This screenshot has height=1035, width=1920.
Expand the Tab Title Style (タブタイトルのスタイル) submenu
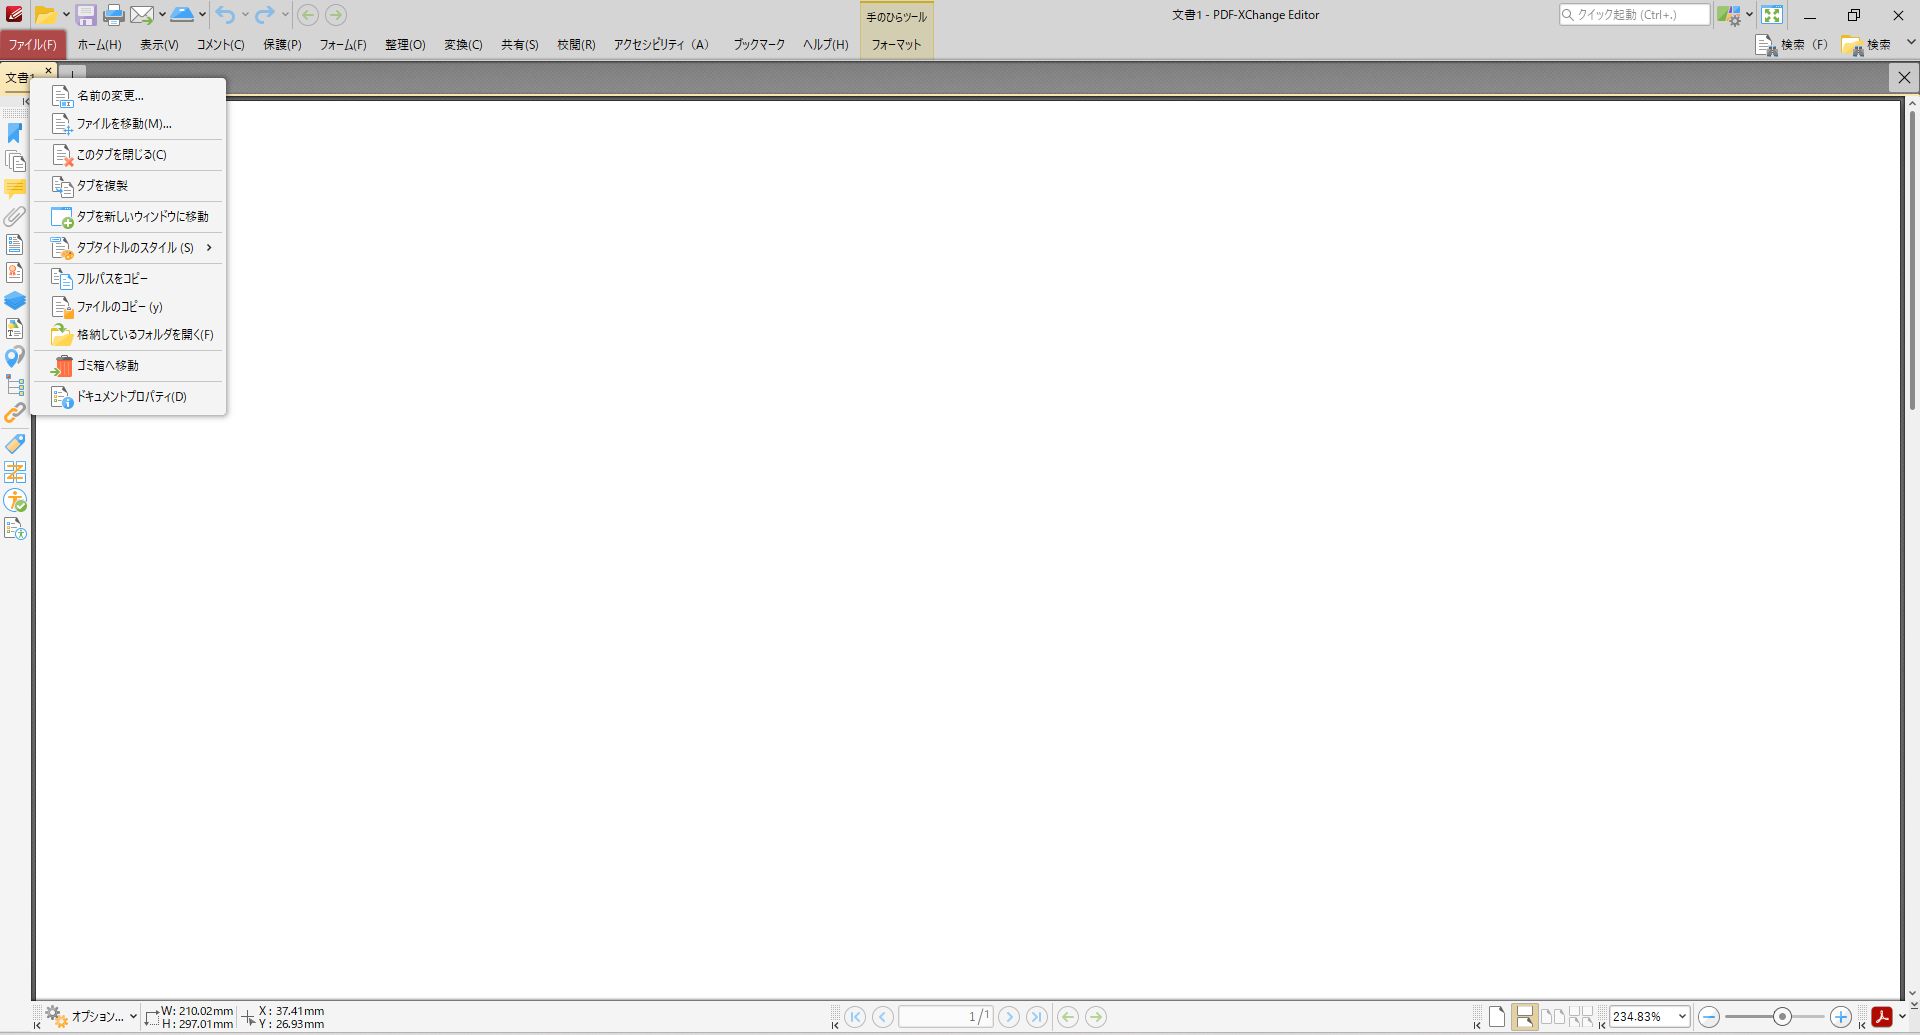click(128, 247)
